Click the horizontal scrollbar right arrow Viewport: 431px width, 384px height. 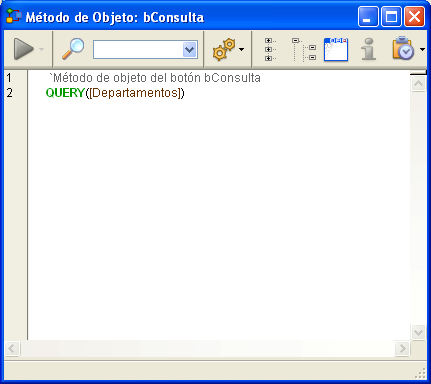402,348
